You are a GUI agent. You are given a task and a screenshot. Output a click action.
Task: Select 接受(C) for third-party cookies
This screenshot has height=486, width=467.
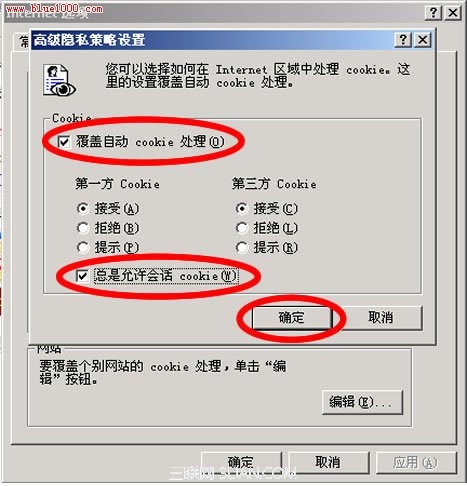coord(242,209)
